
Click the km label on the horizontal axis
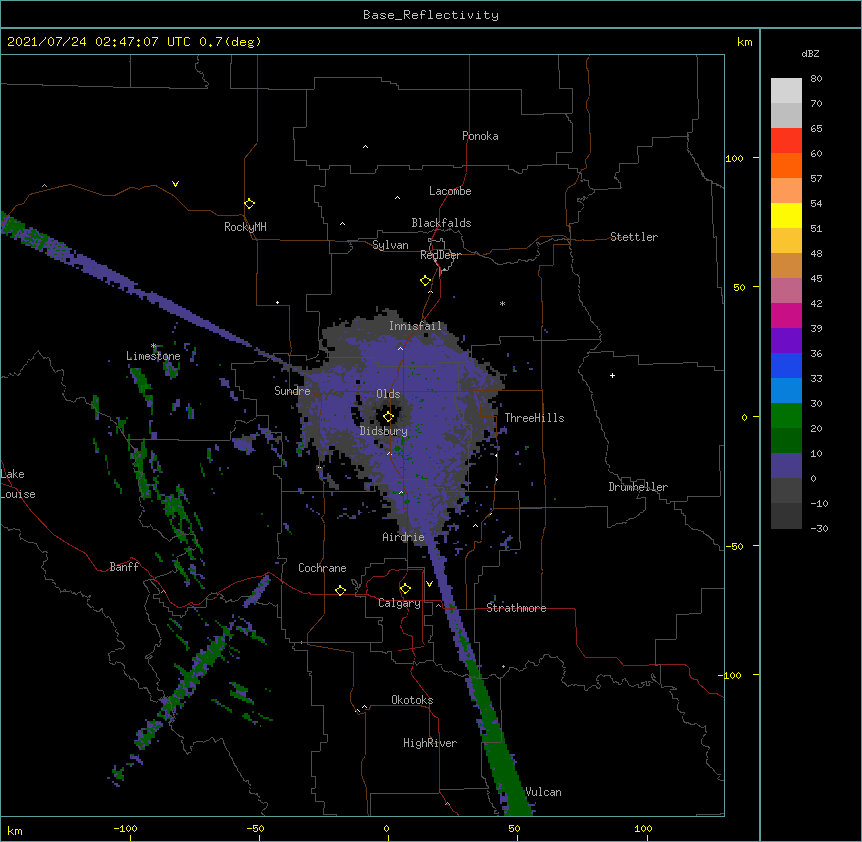15,831
